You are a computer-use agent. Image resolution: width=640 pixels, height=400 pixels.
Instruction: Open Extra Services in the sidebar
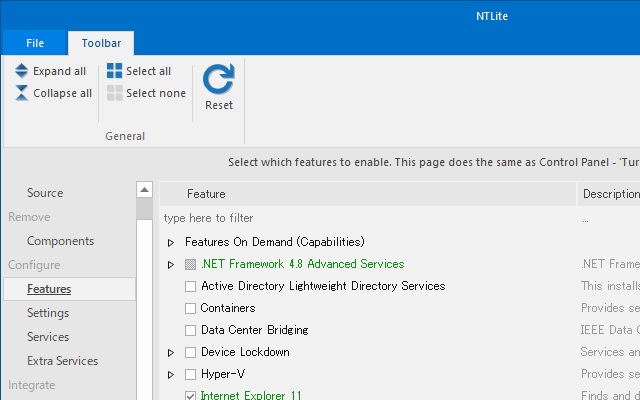coord(62,361)
